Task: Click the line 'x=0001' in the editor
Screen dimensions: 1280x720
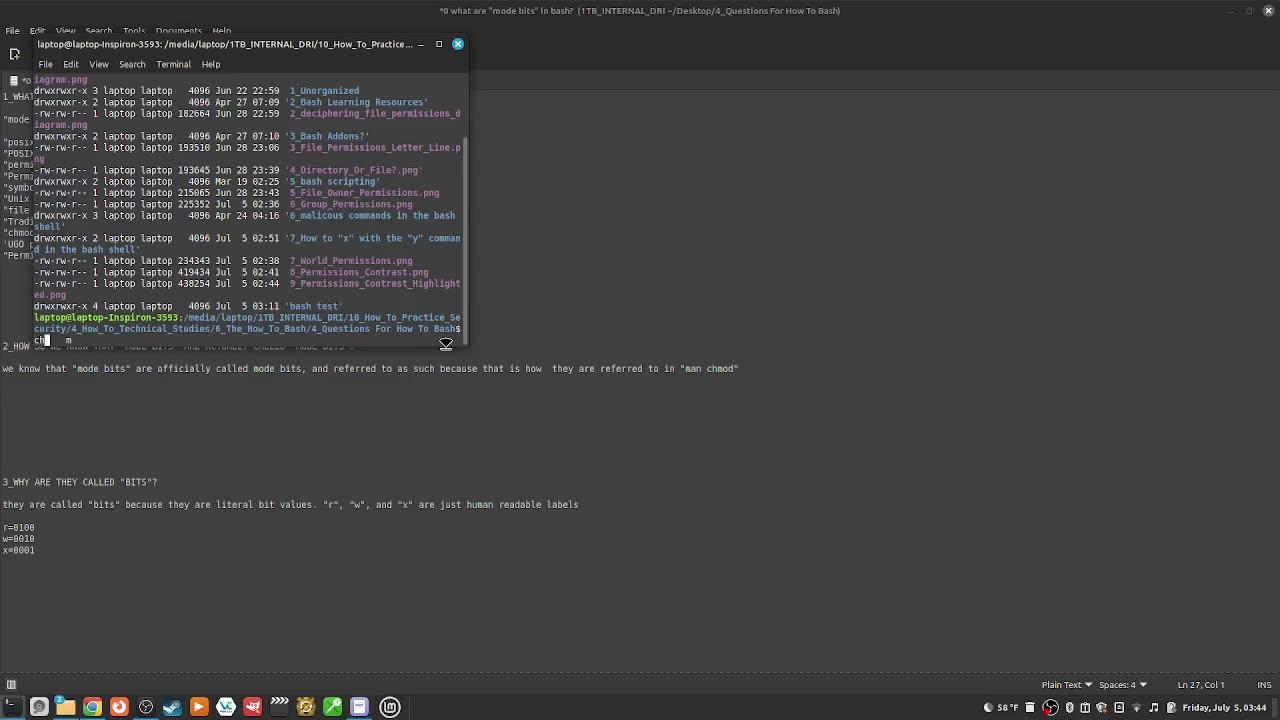Action: coord(18,550)
